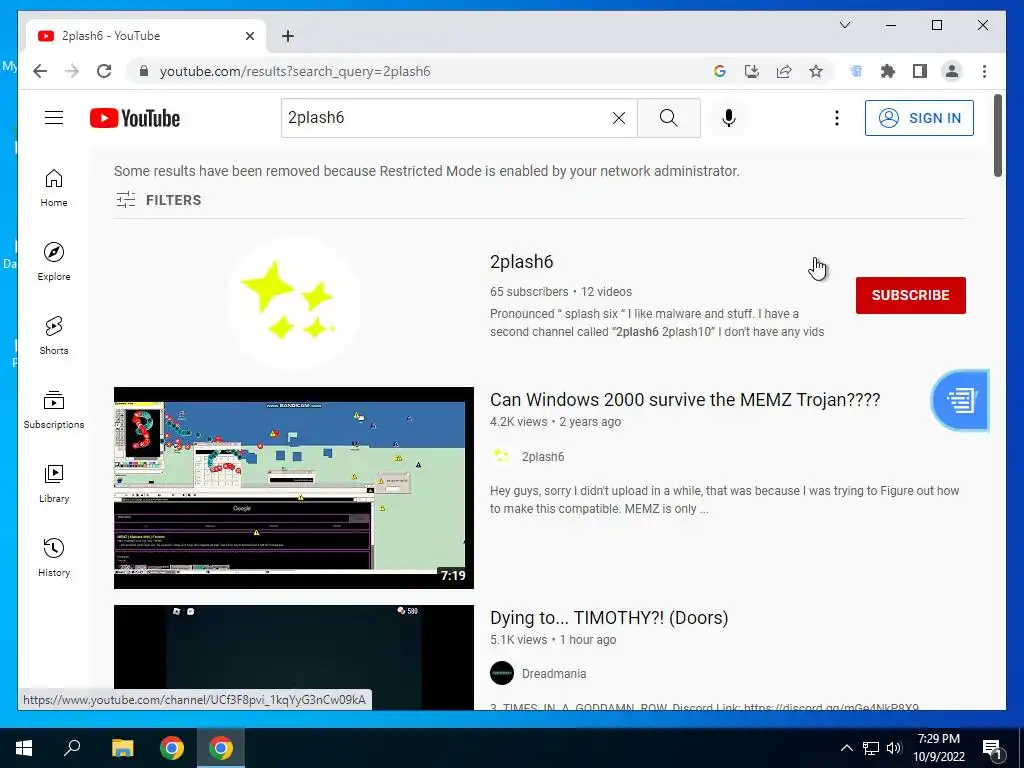Open Library in the sidebar

(54, 484)
